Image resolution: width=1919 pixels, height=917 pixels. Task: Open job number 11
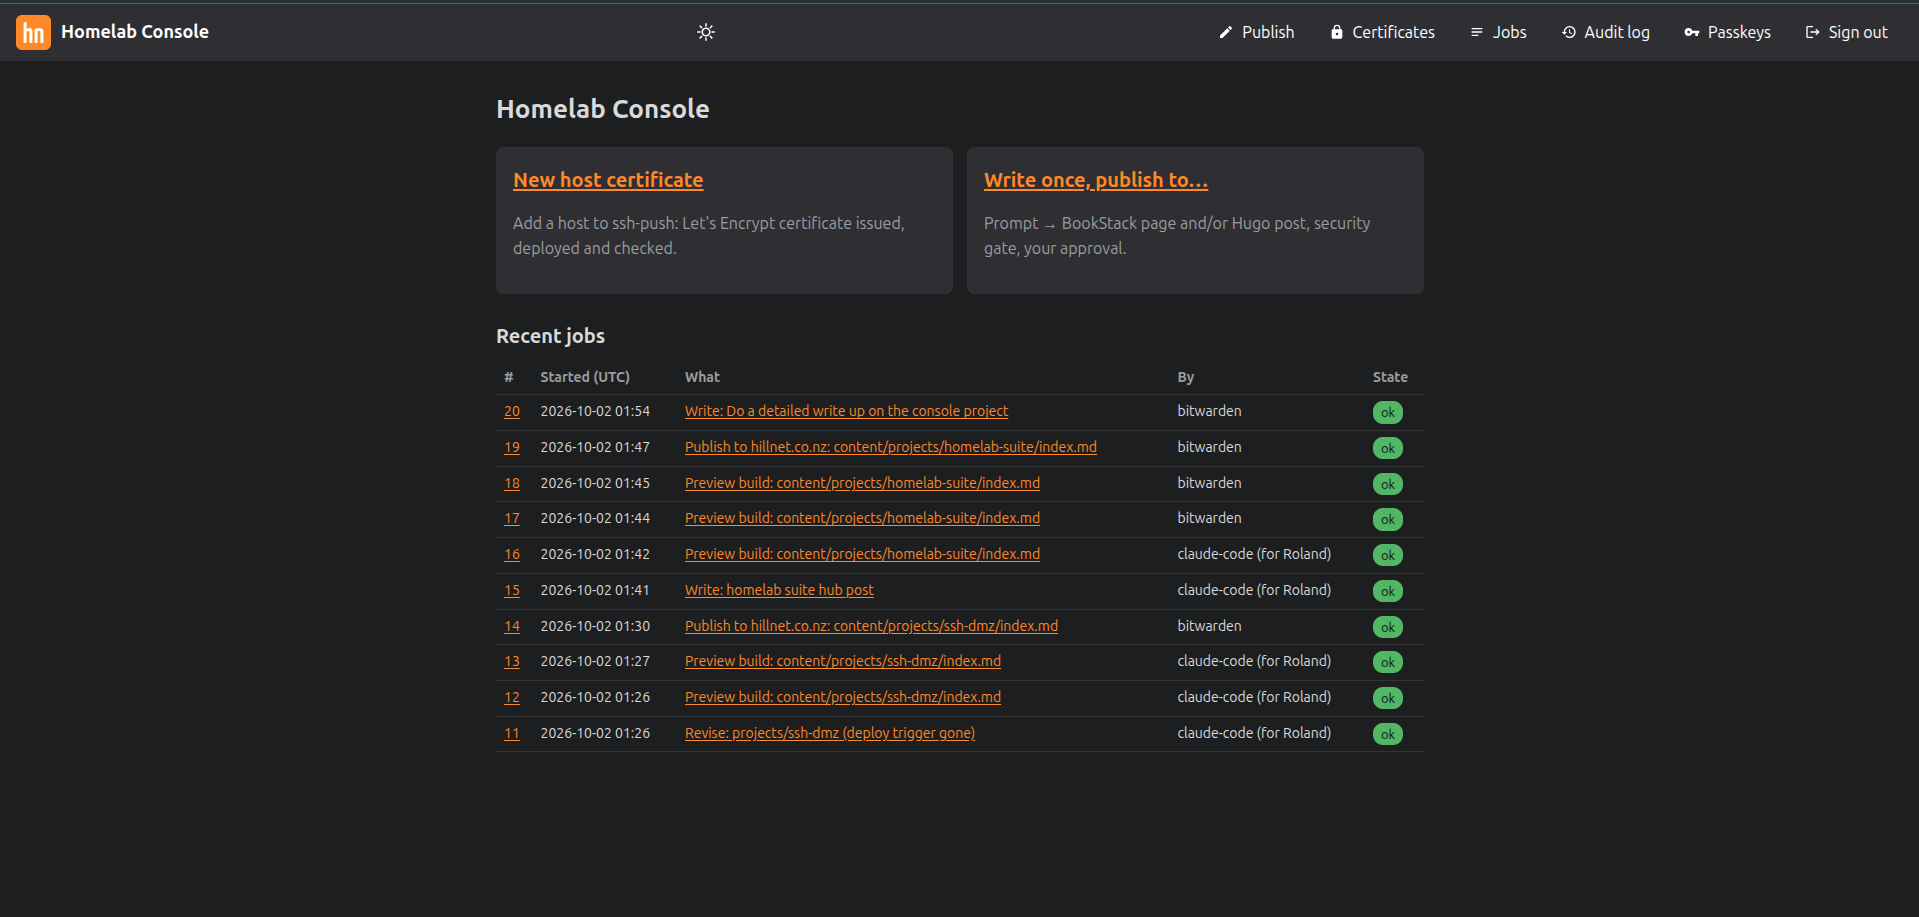click(512, 733)
